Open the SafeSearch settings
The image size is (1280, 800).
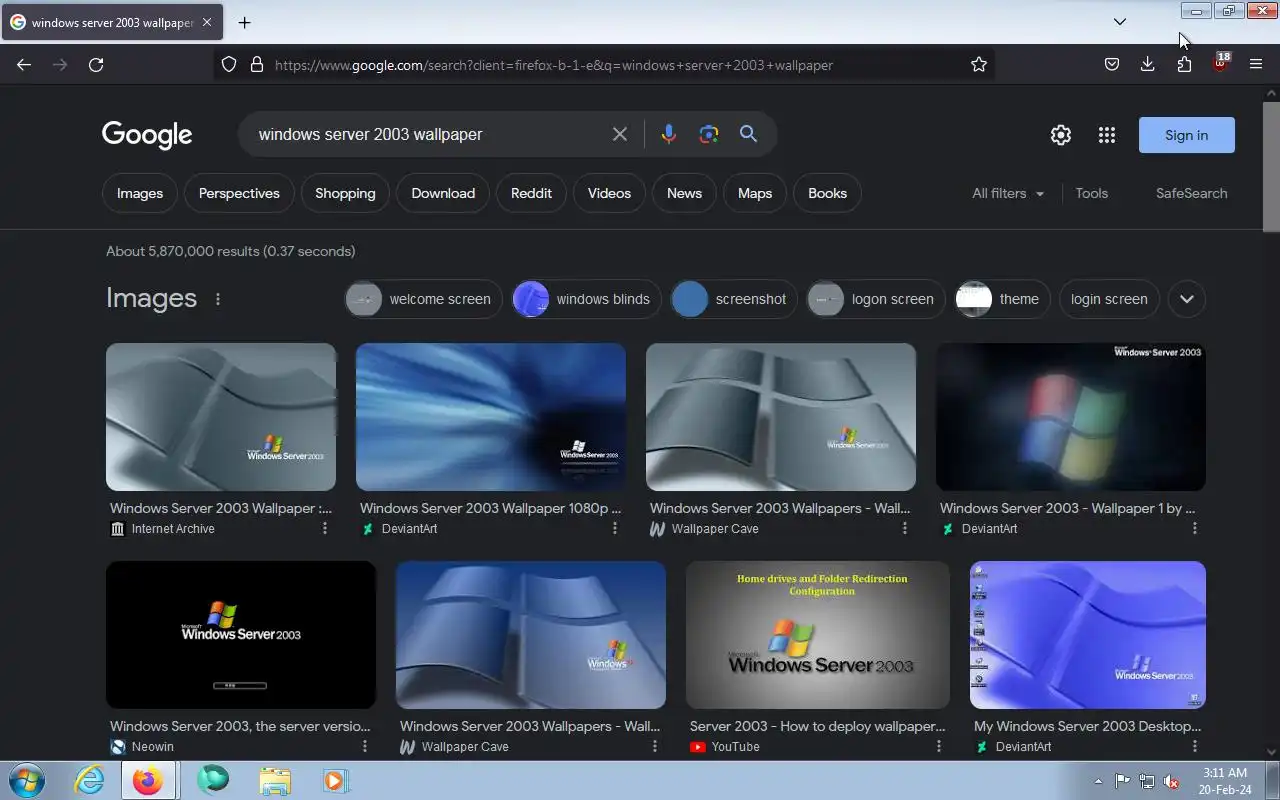[1192, 193]
